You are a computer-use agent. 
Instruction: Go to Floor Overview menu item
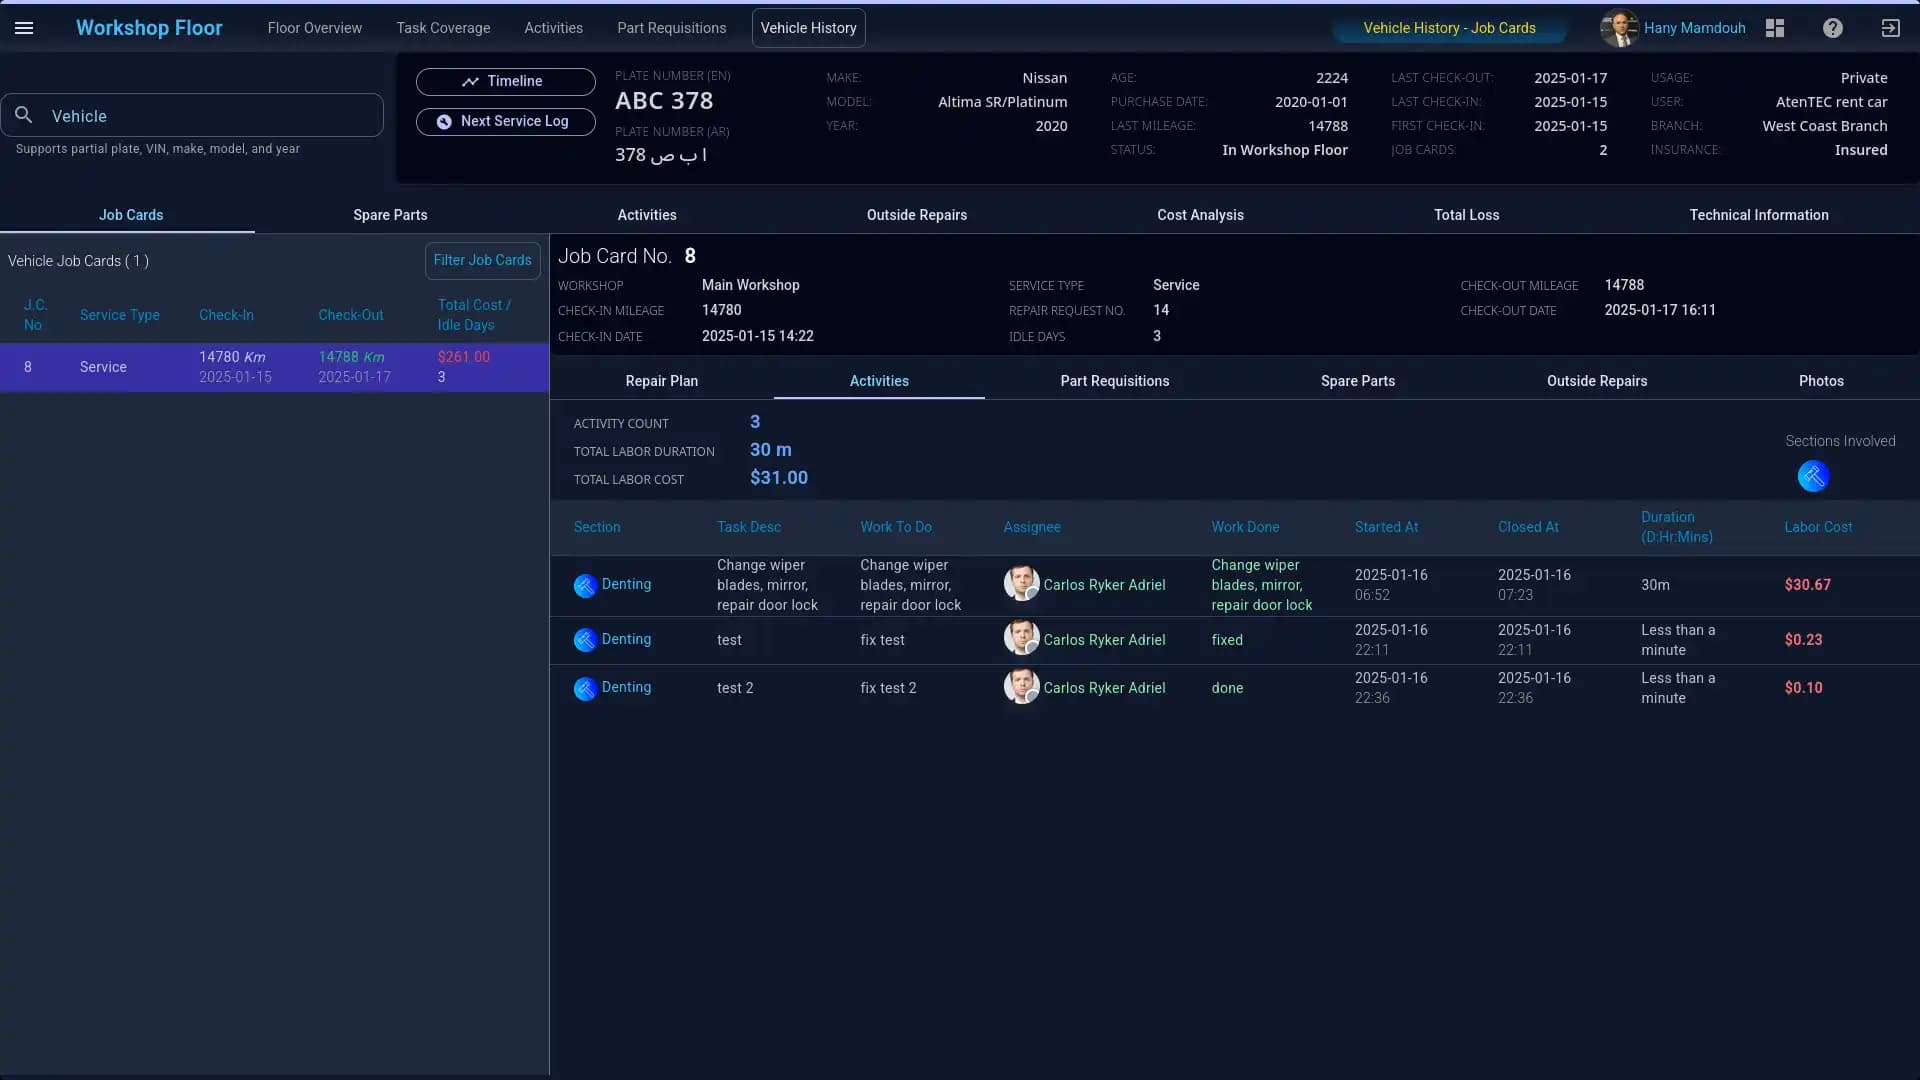[314, 28]
